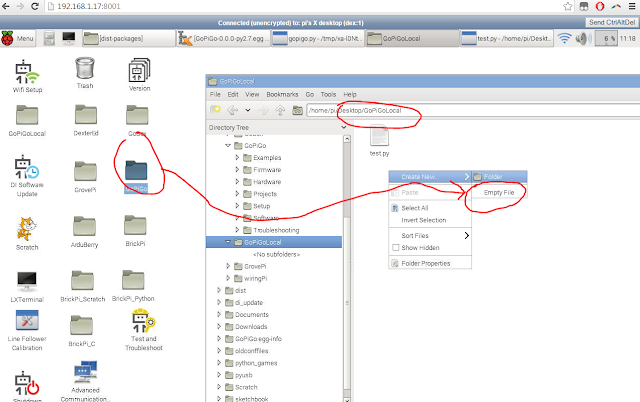Open the volume speaker tray icon
640x402 pixels.
tap(583, 38)
